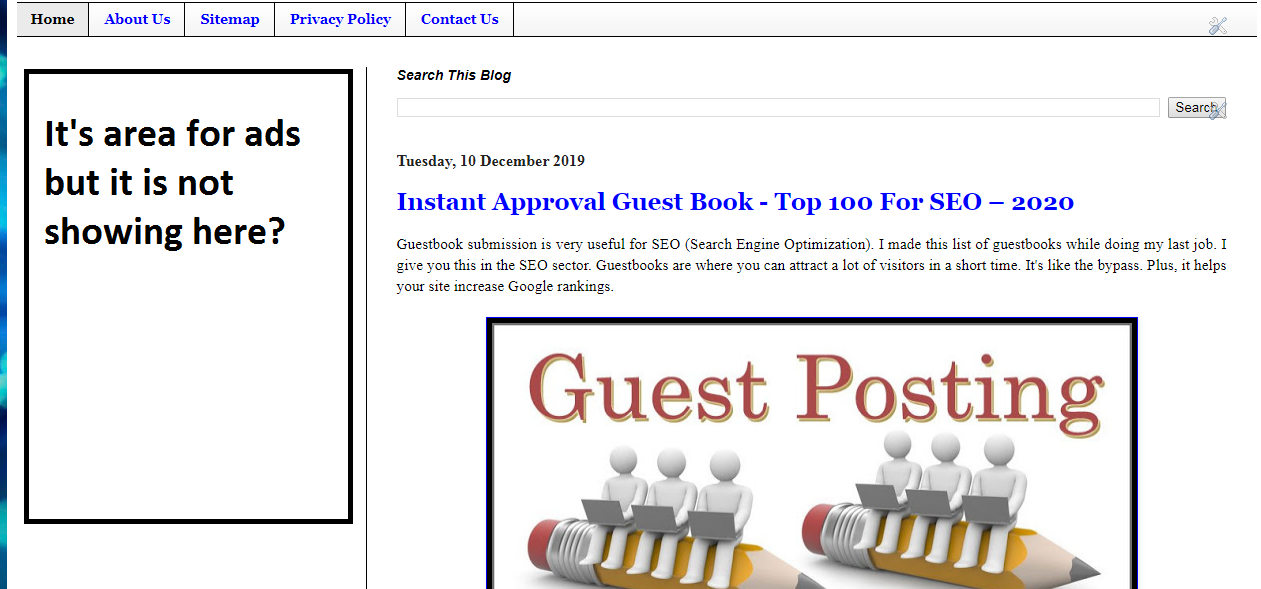The image size is (1261, 589).
Task: View the Privacy Policy tab
Action: [x=339, y=18]
